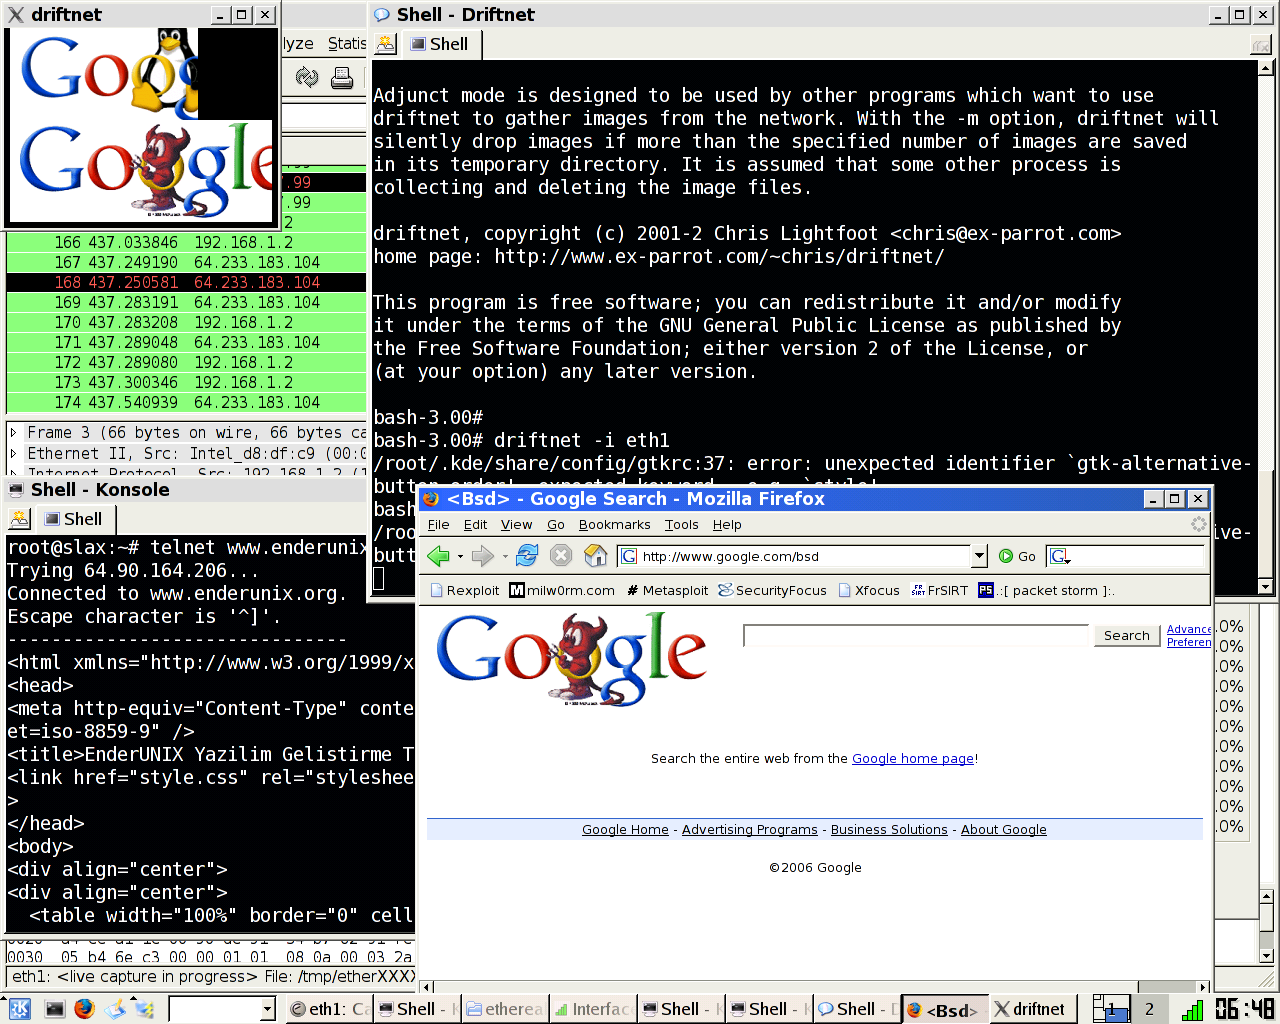
Task: Open the Edit menu in Firefox
Action: click(475, 525)
